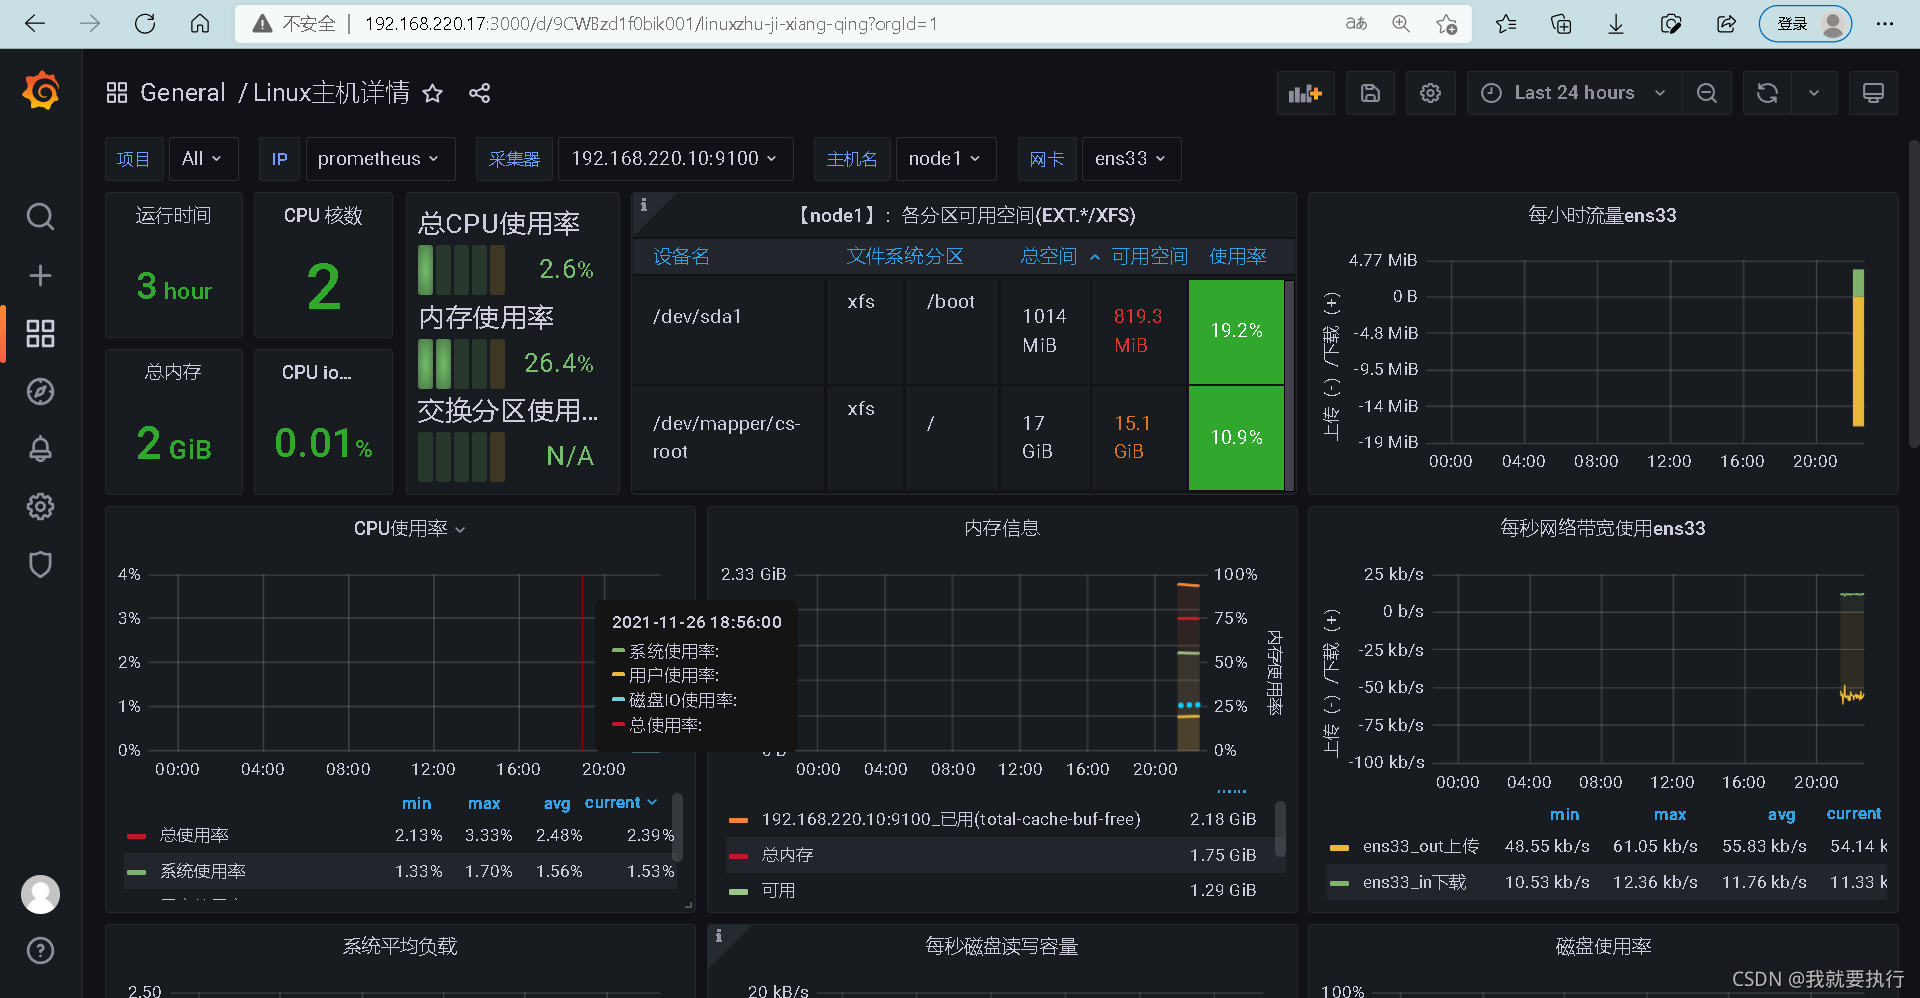Expand the CPU使用率 panel title menu
This screenshot has height=998, width=1920.
click(x=409, y=528)
